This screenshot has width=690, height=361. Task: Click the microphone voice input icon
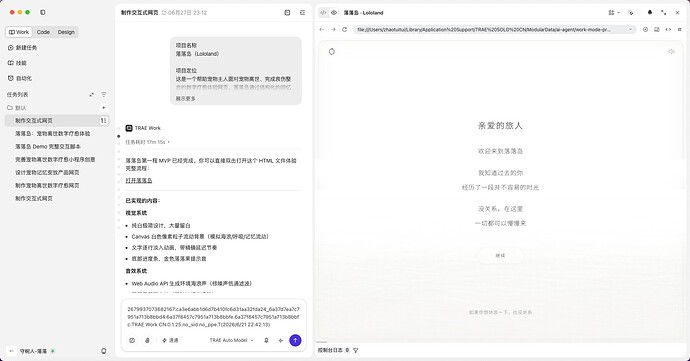(x=266, y=340)
